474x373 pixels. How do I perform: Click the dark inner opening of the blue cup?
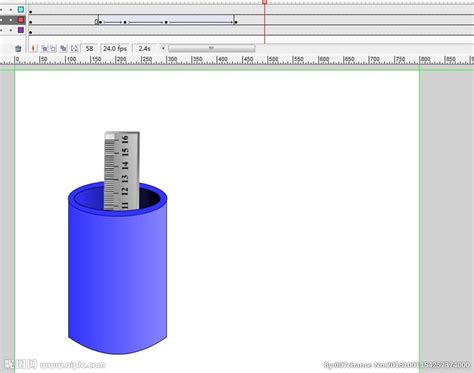(150, 198)
